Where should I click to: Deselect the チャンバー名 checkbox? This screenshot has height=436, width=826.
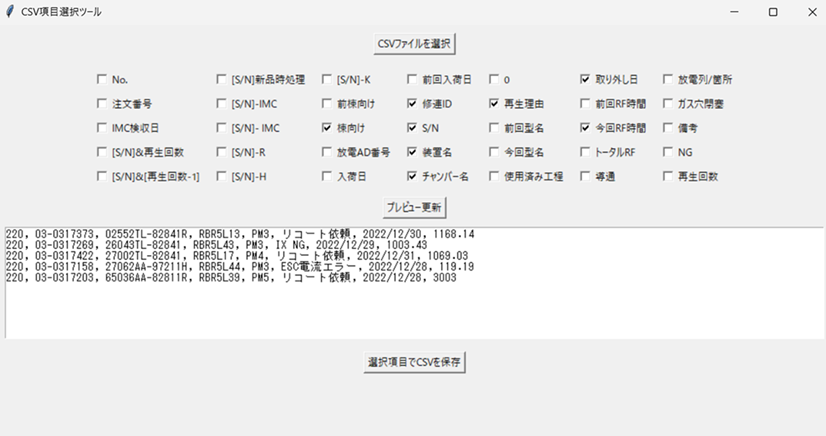412,177
